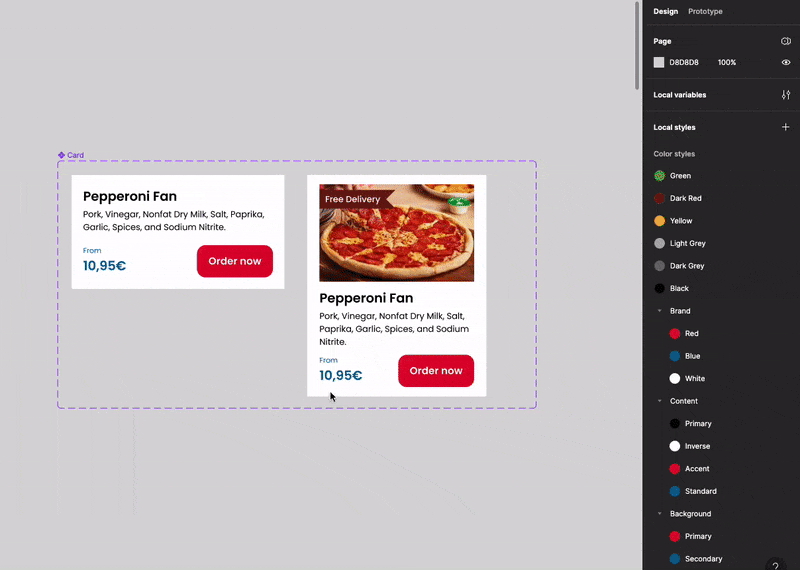Click the pizza image thumbnail in card

396,233
